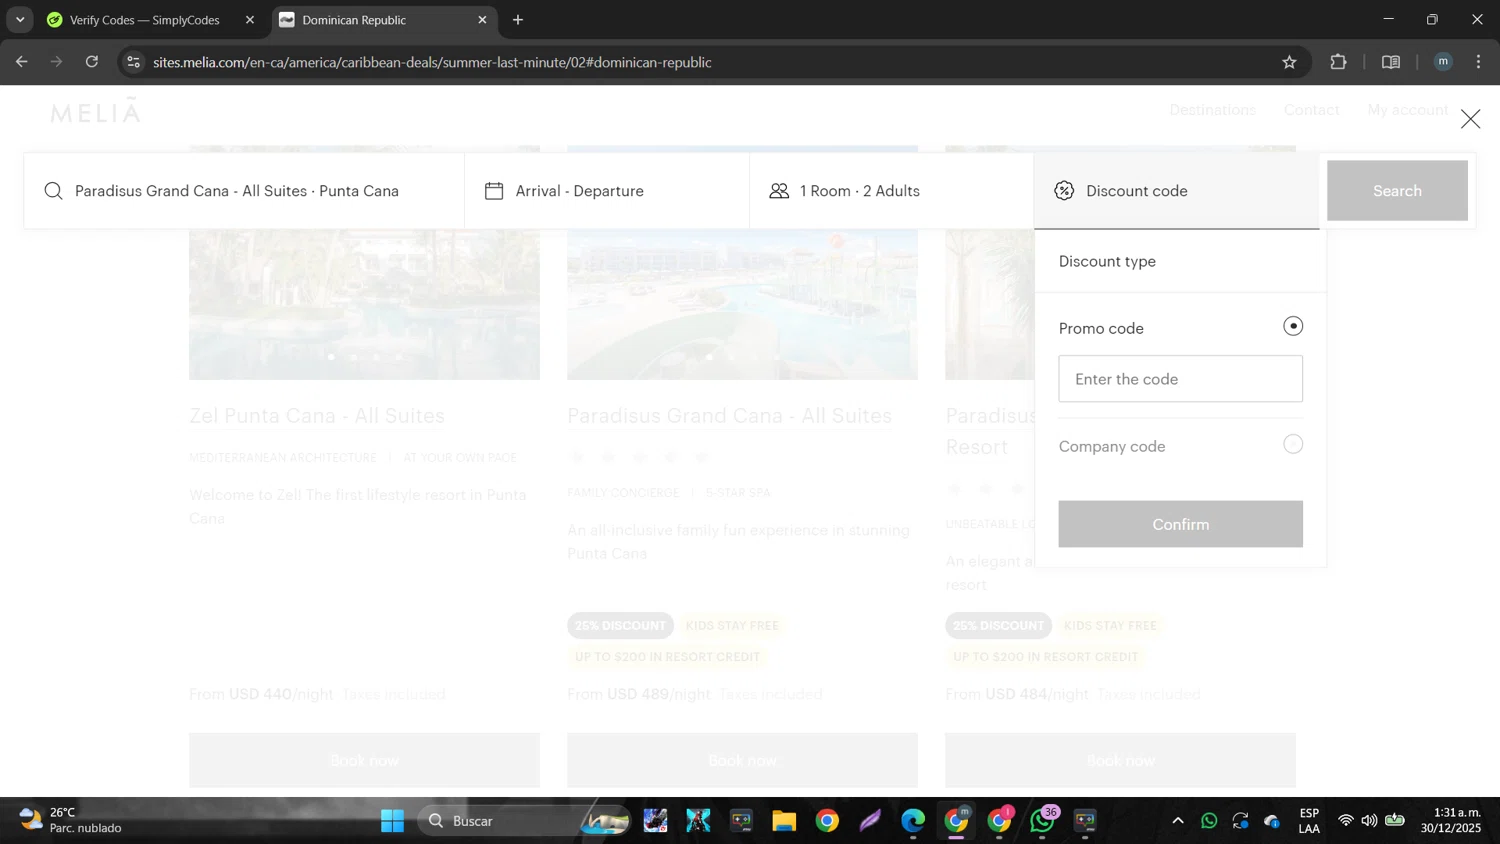Click the grey Search button
Screen dimensions: 1500x844
1397,191
